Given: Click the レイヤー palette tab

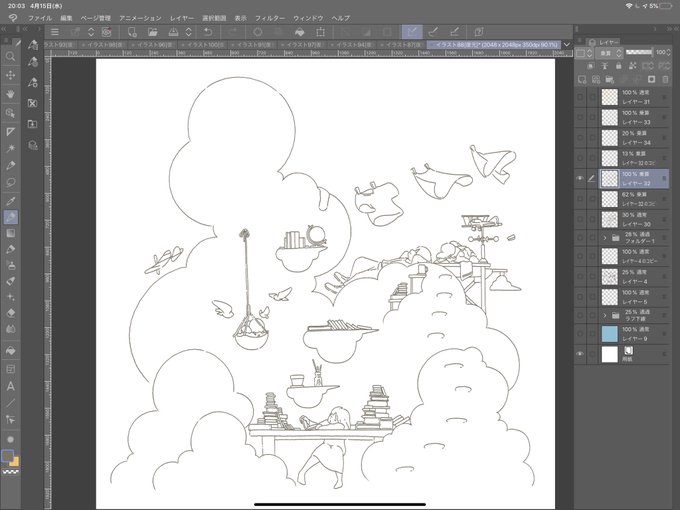Looking at the screenshot, I should point(605,42).
